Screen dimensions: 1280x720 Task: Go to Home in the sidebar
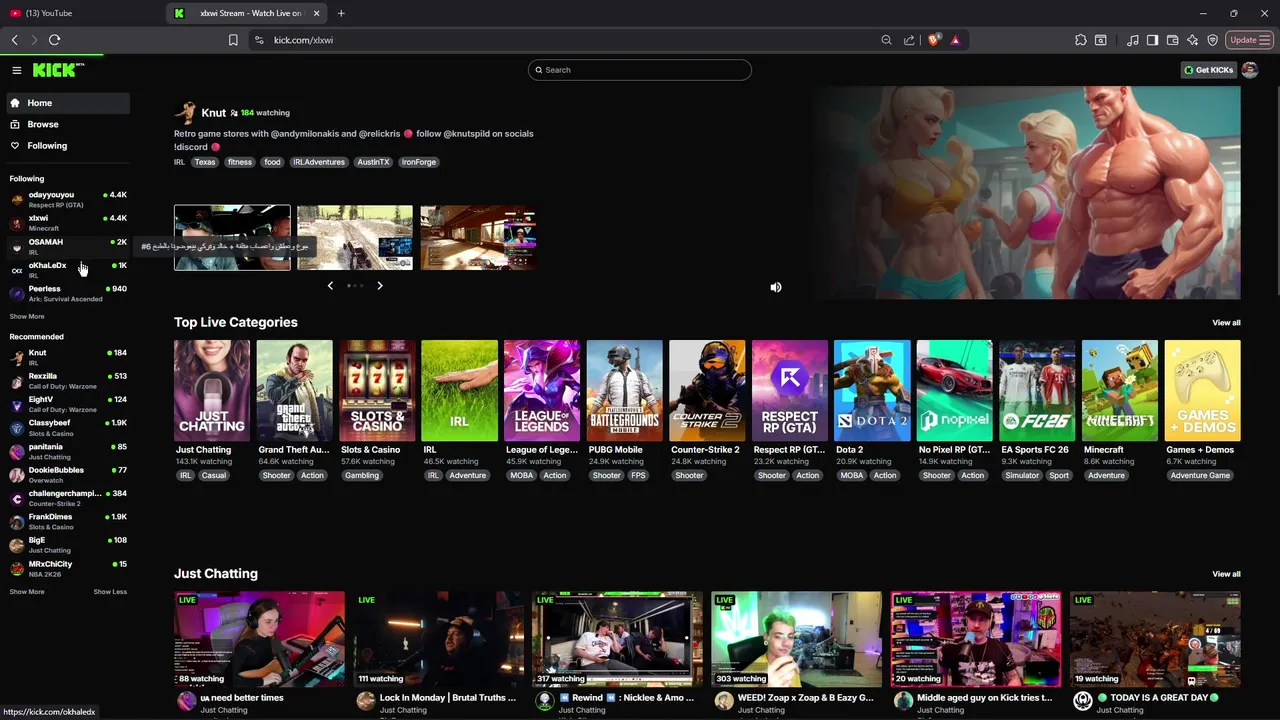68,103
